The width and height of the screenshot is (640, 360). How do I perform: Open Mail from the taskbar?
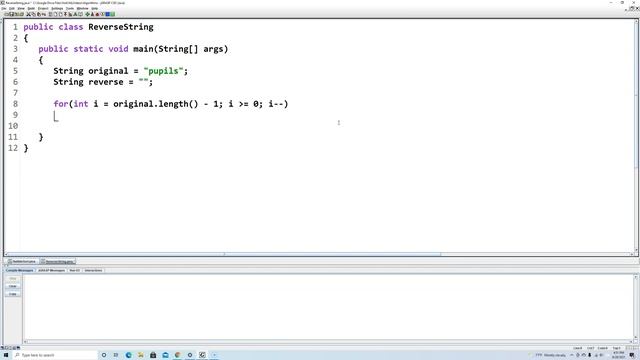click(165, 355)
